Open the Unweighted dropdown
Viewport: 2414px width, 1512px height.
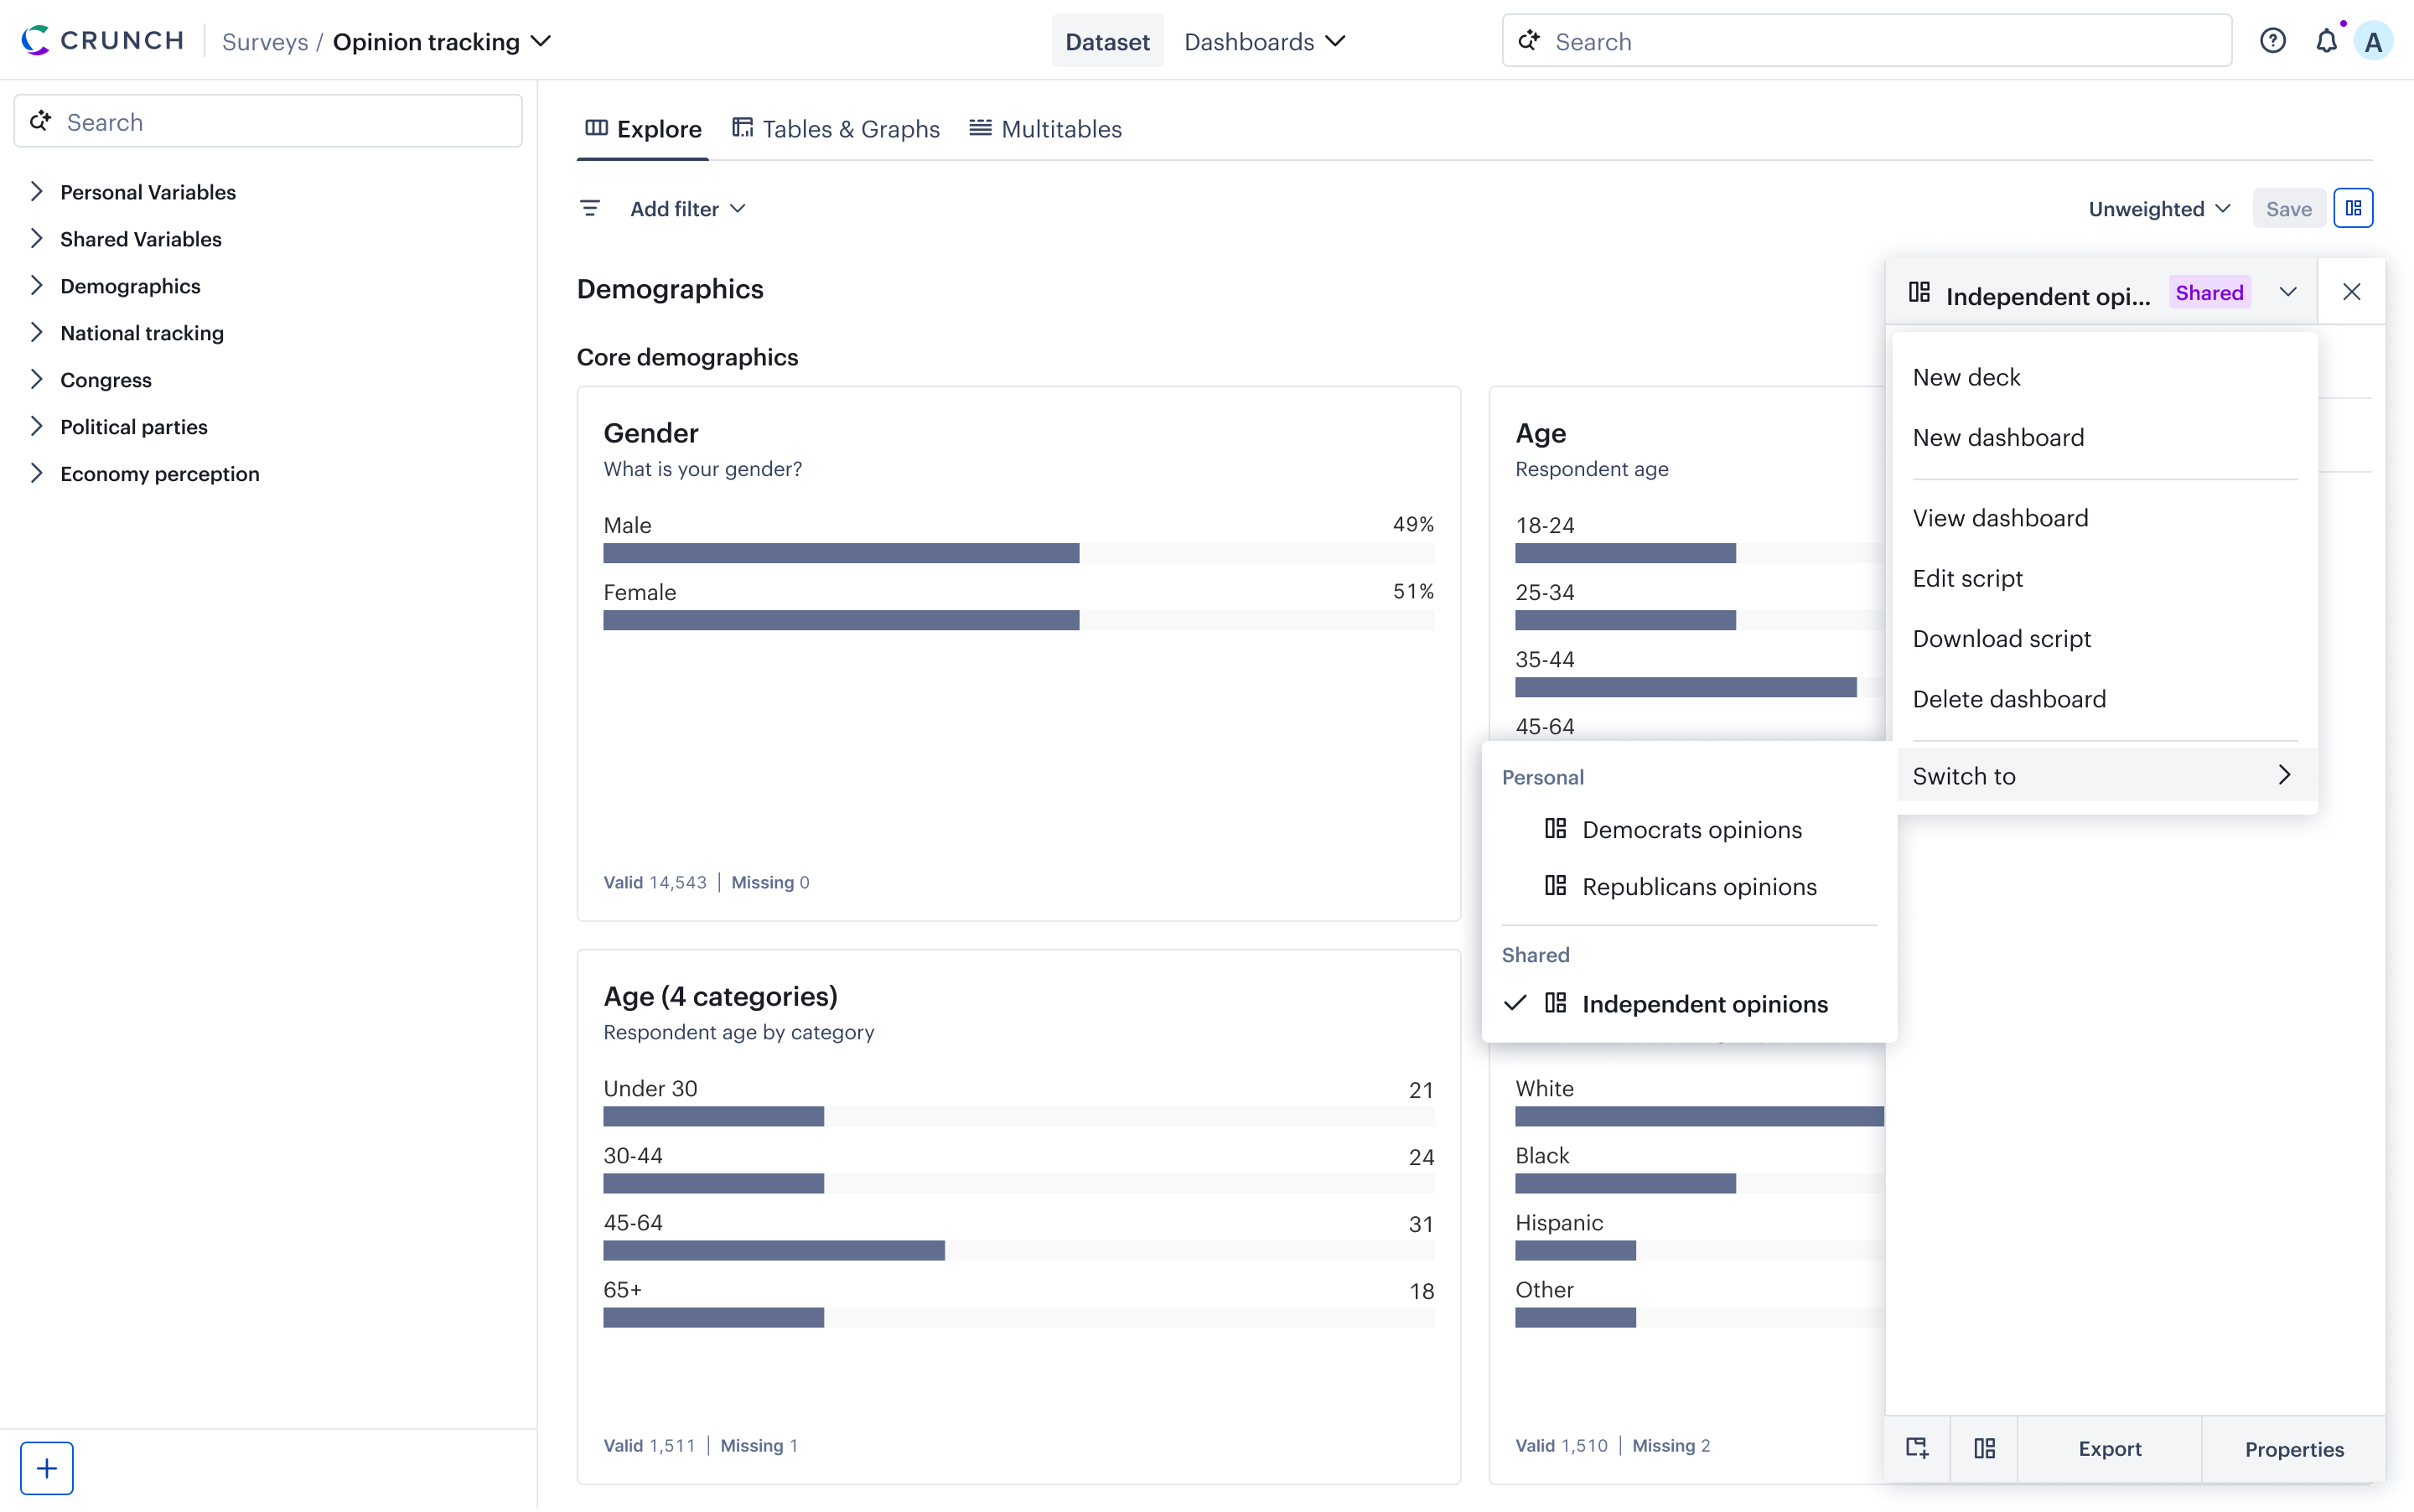[2158, 208]
